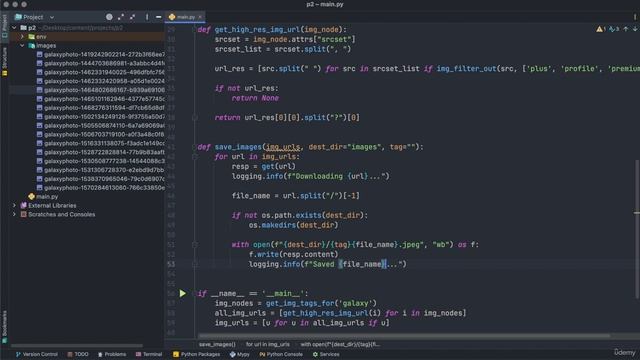
Task: Open the Mypy tool window
Action: 240,354
